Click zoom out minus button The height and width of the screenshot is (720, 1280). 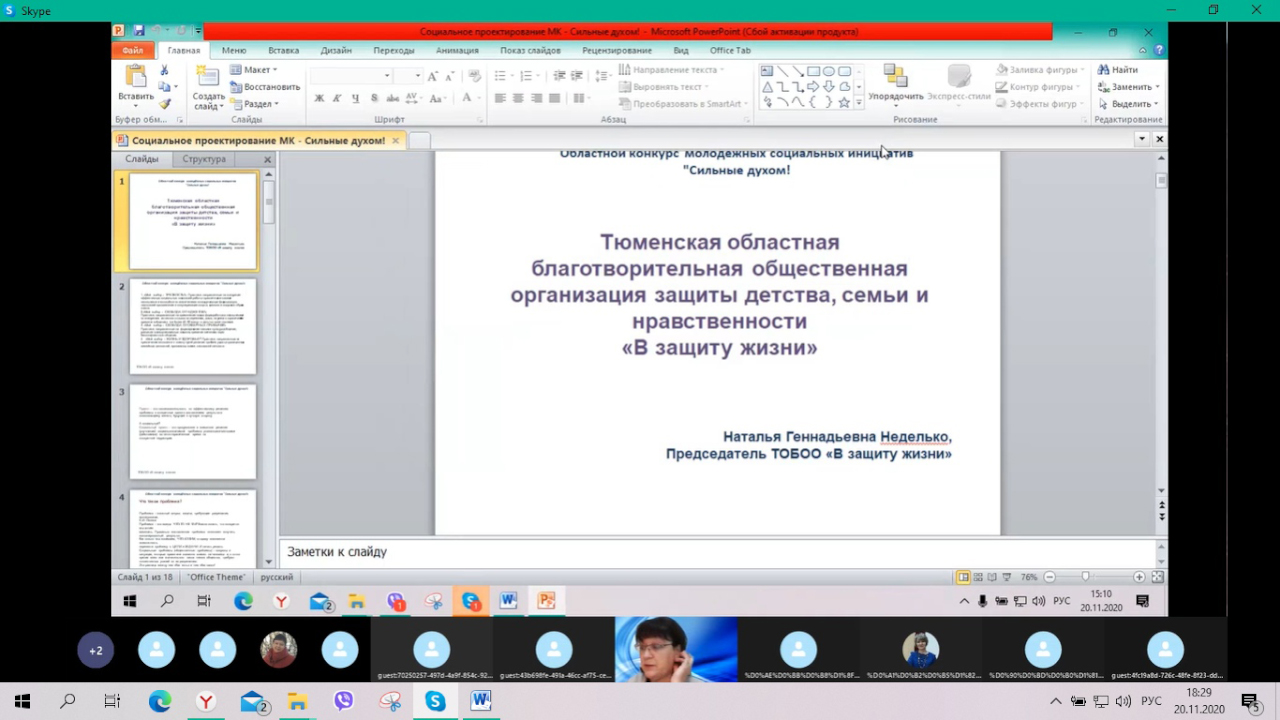1049,577
